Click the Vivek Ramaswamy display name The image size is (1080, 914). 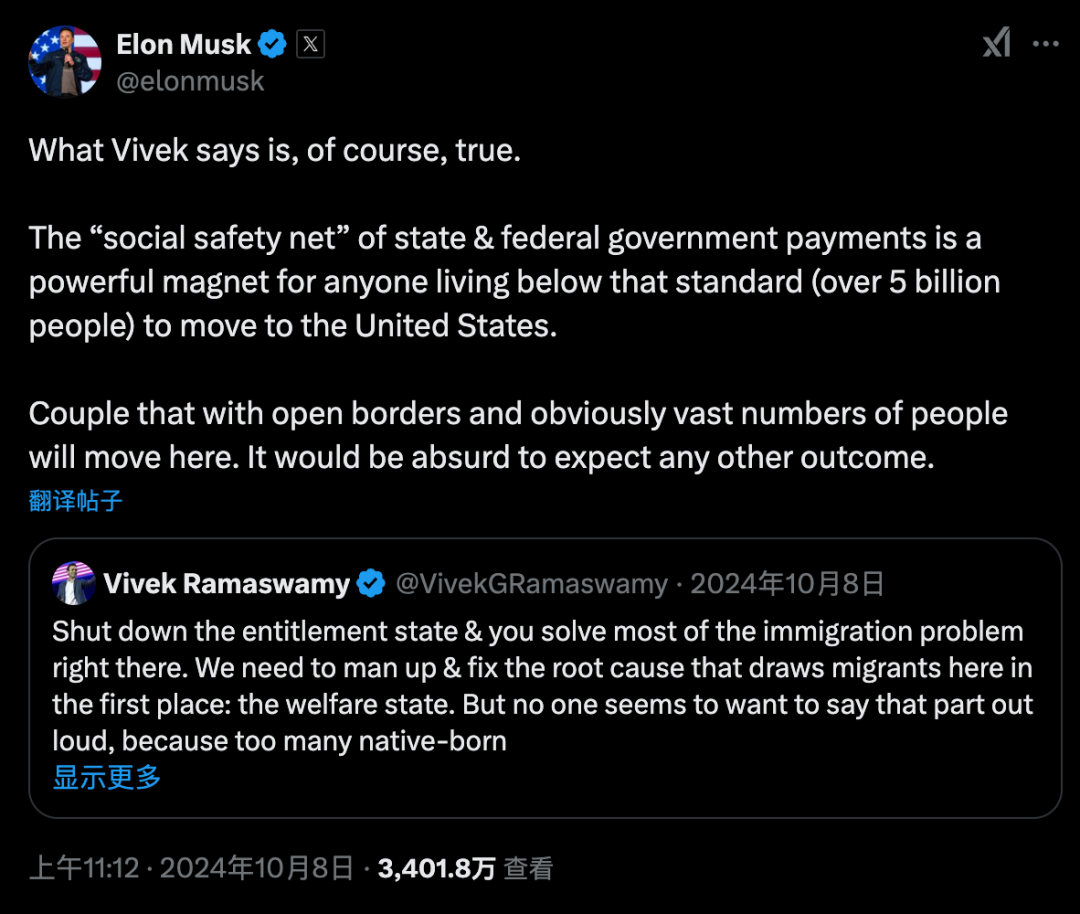(229, 583)
